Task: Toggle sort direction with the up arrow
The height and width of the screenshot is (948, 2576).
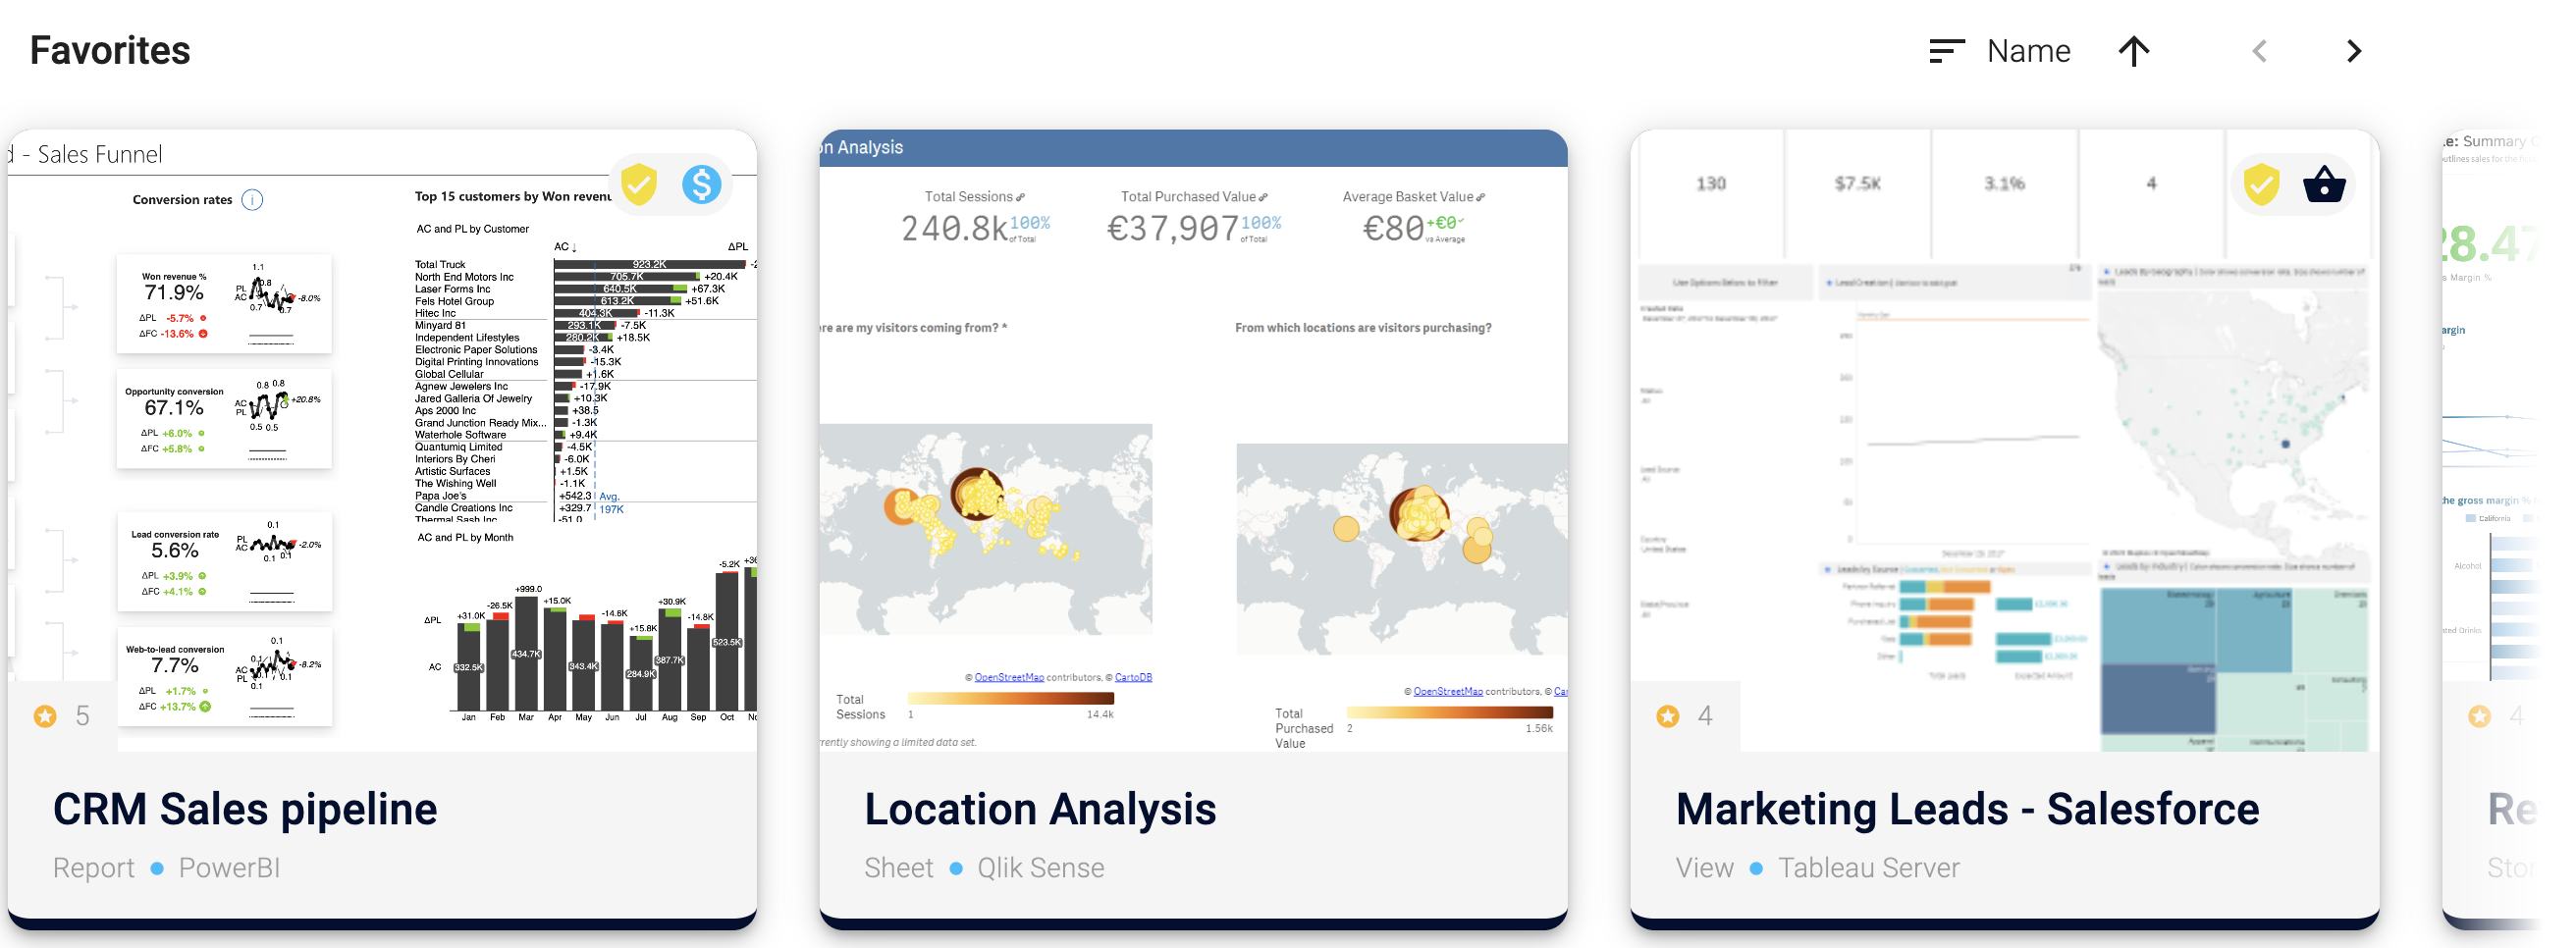Action: (2133, 51)
